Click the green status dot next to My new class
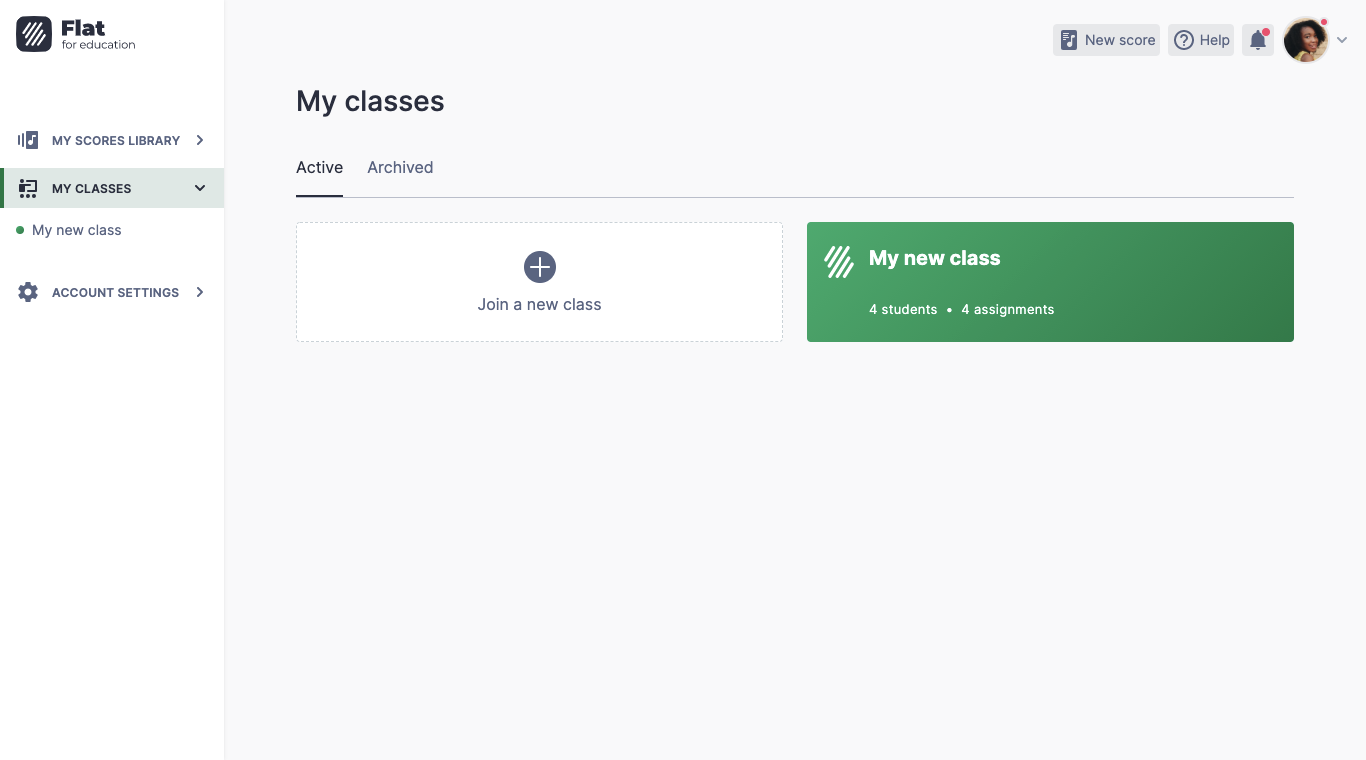 pyautogui.click(x=20, y=230)
